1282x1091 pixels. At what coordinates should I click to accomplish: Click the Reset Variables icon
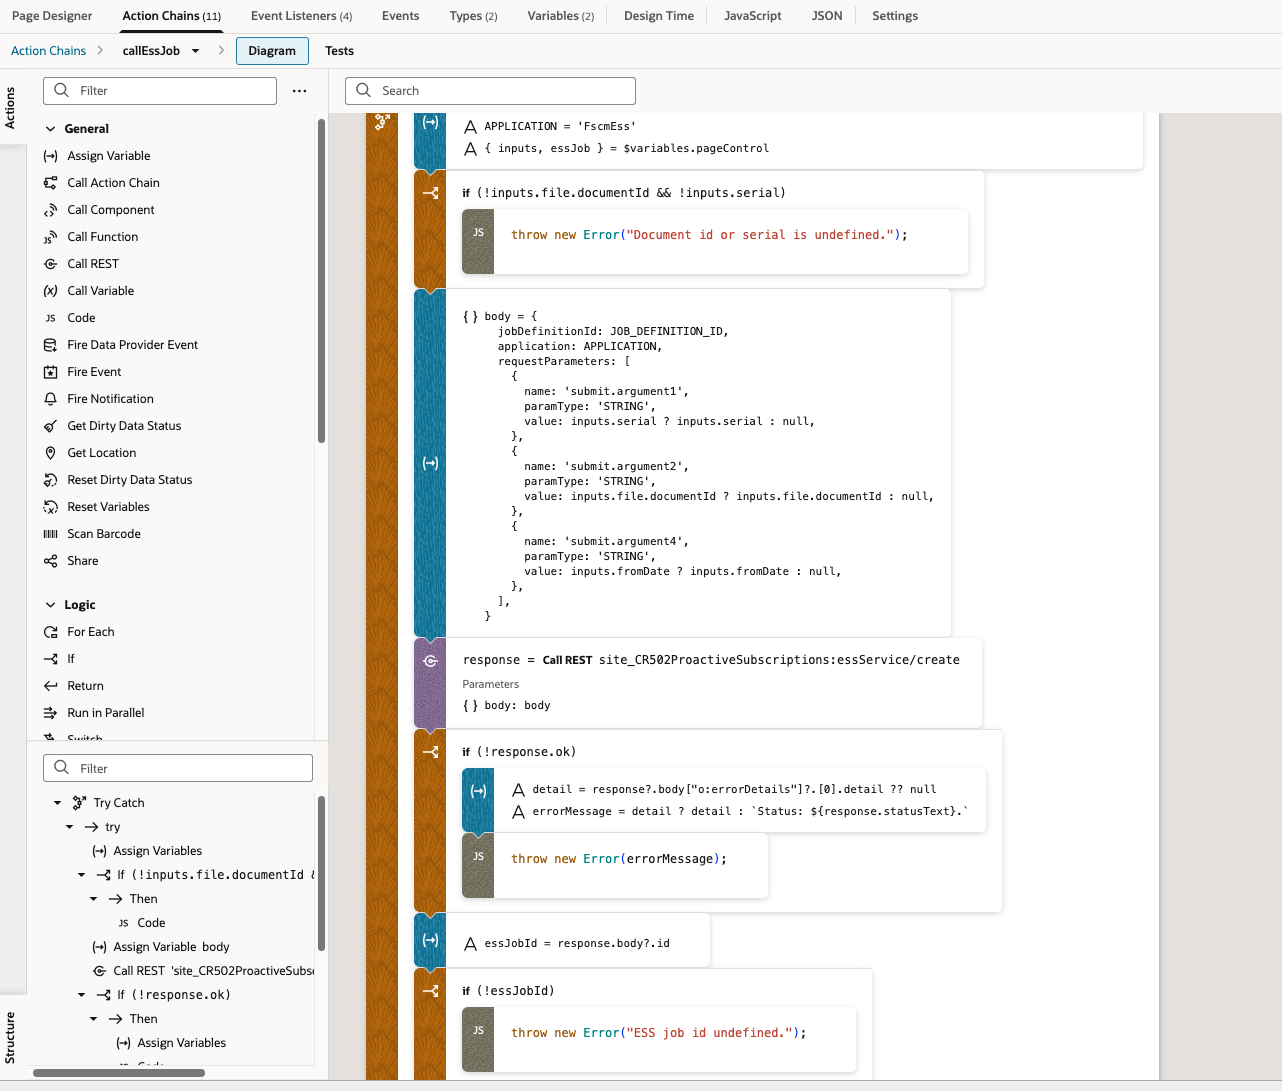[50, 507]
